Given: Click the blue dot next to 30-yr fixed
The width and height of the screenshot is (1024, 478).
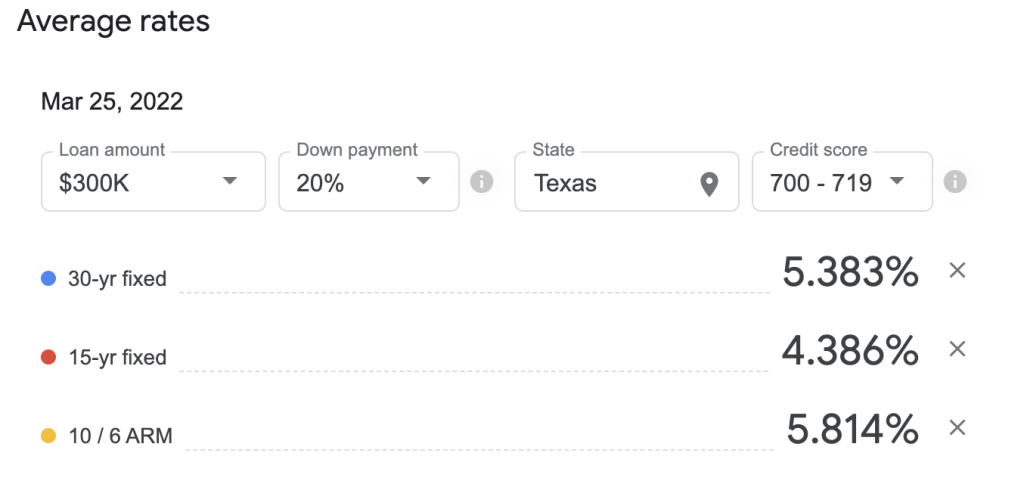Looking at the screenshot, I should tap(48, 279).
